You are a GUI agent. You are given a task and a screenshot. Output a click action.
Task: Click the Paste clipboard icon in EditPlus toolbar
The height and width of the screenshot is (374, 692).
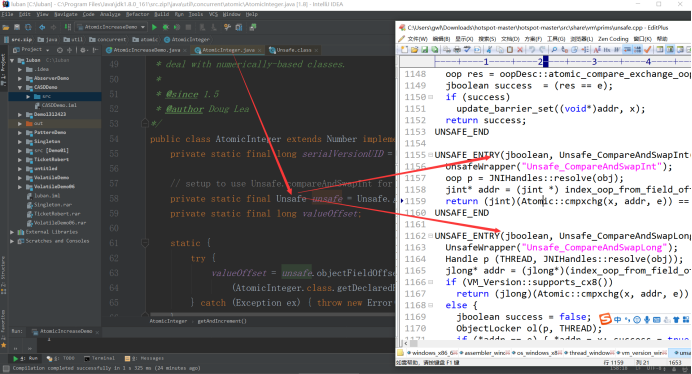point(510,49)
